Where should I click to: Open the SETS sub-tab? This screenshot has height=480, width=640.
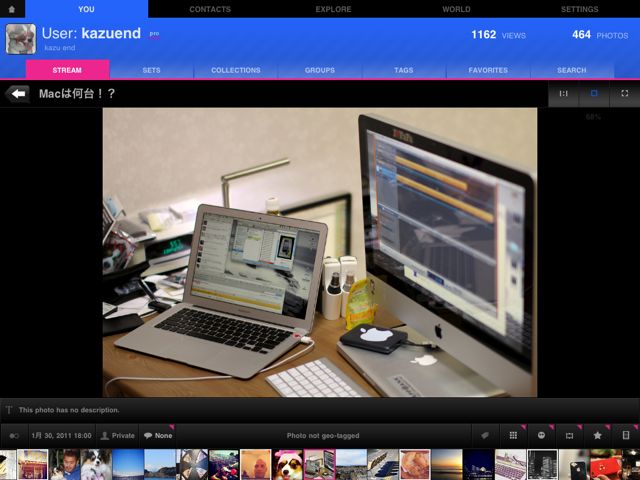[x=151, y=70]
